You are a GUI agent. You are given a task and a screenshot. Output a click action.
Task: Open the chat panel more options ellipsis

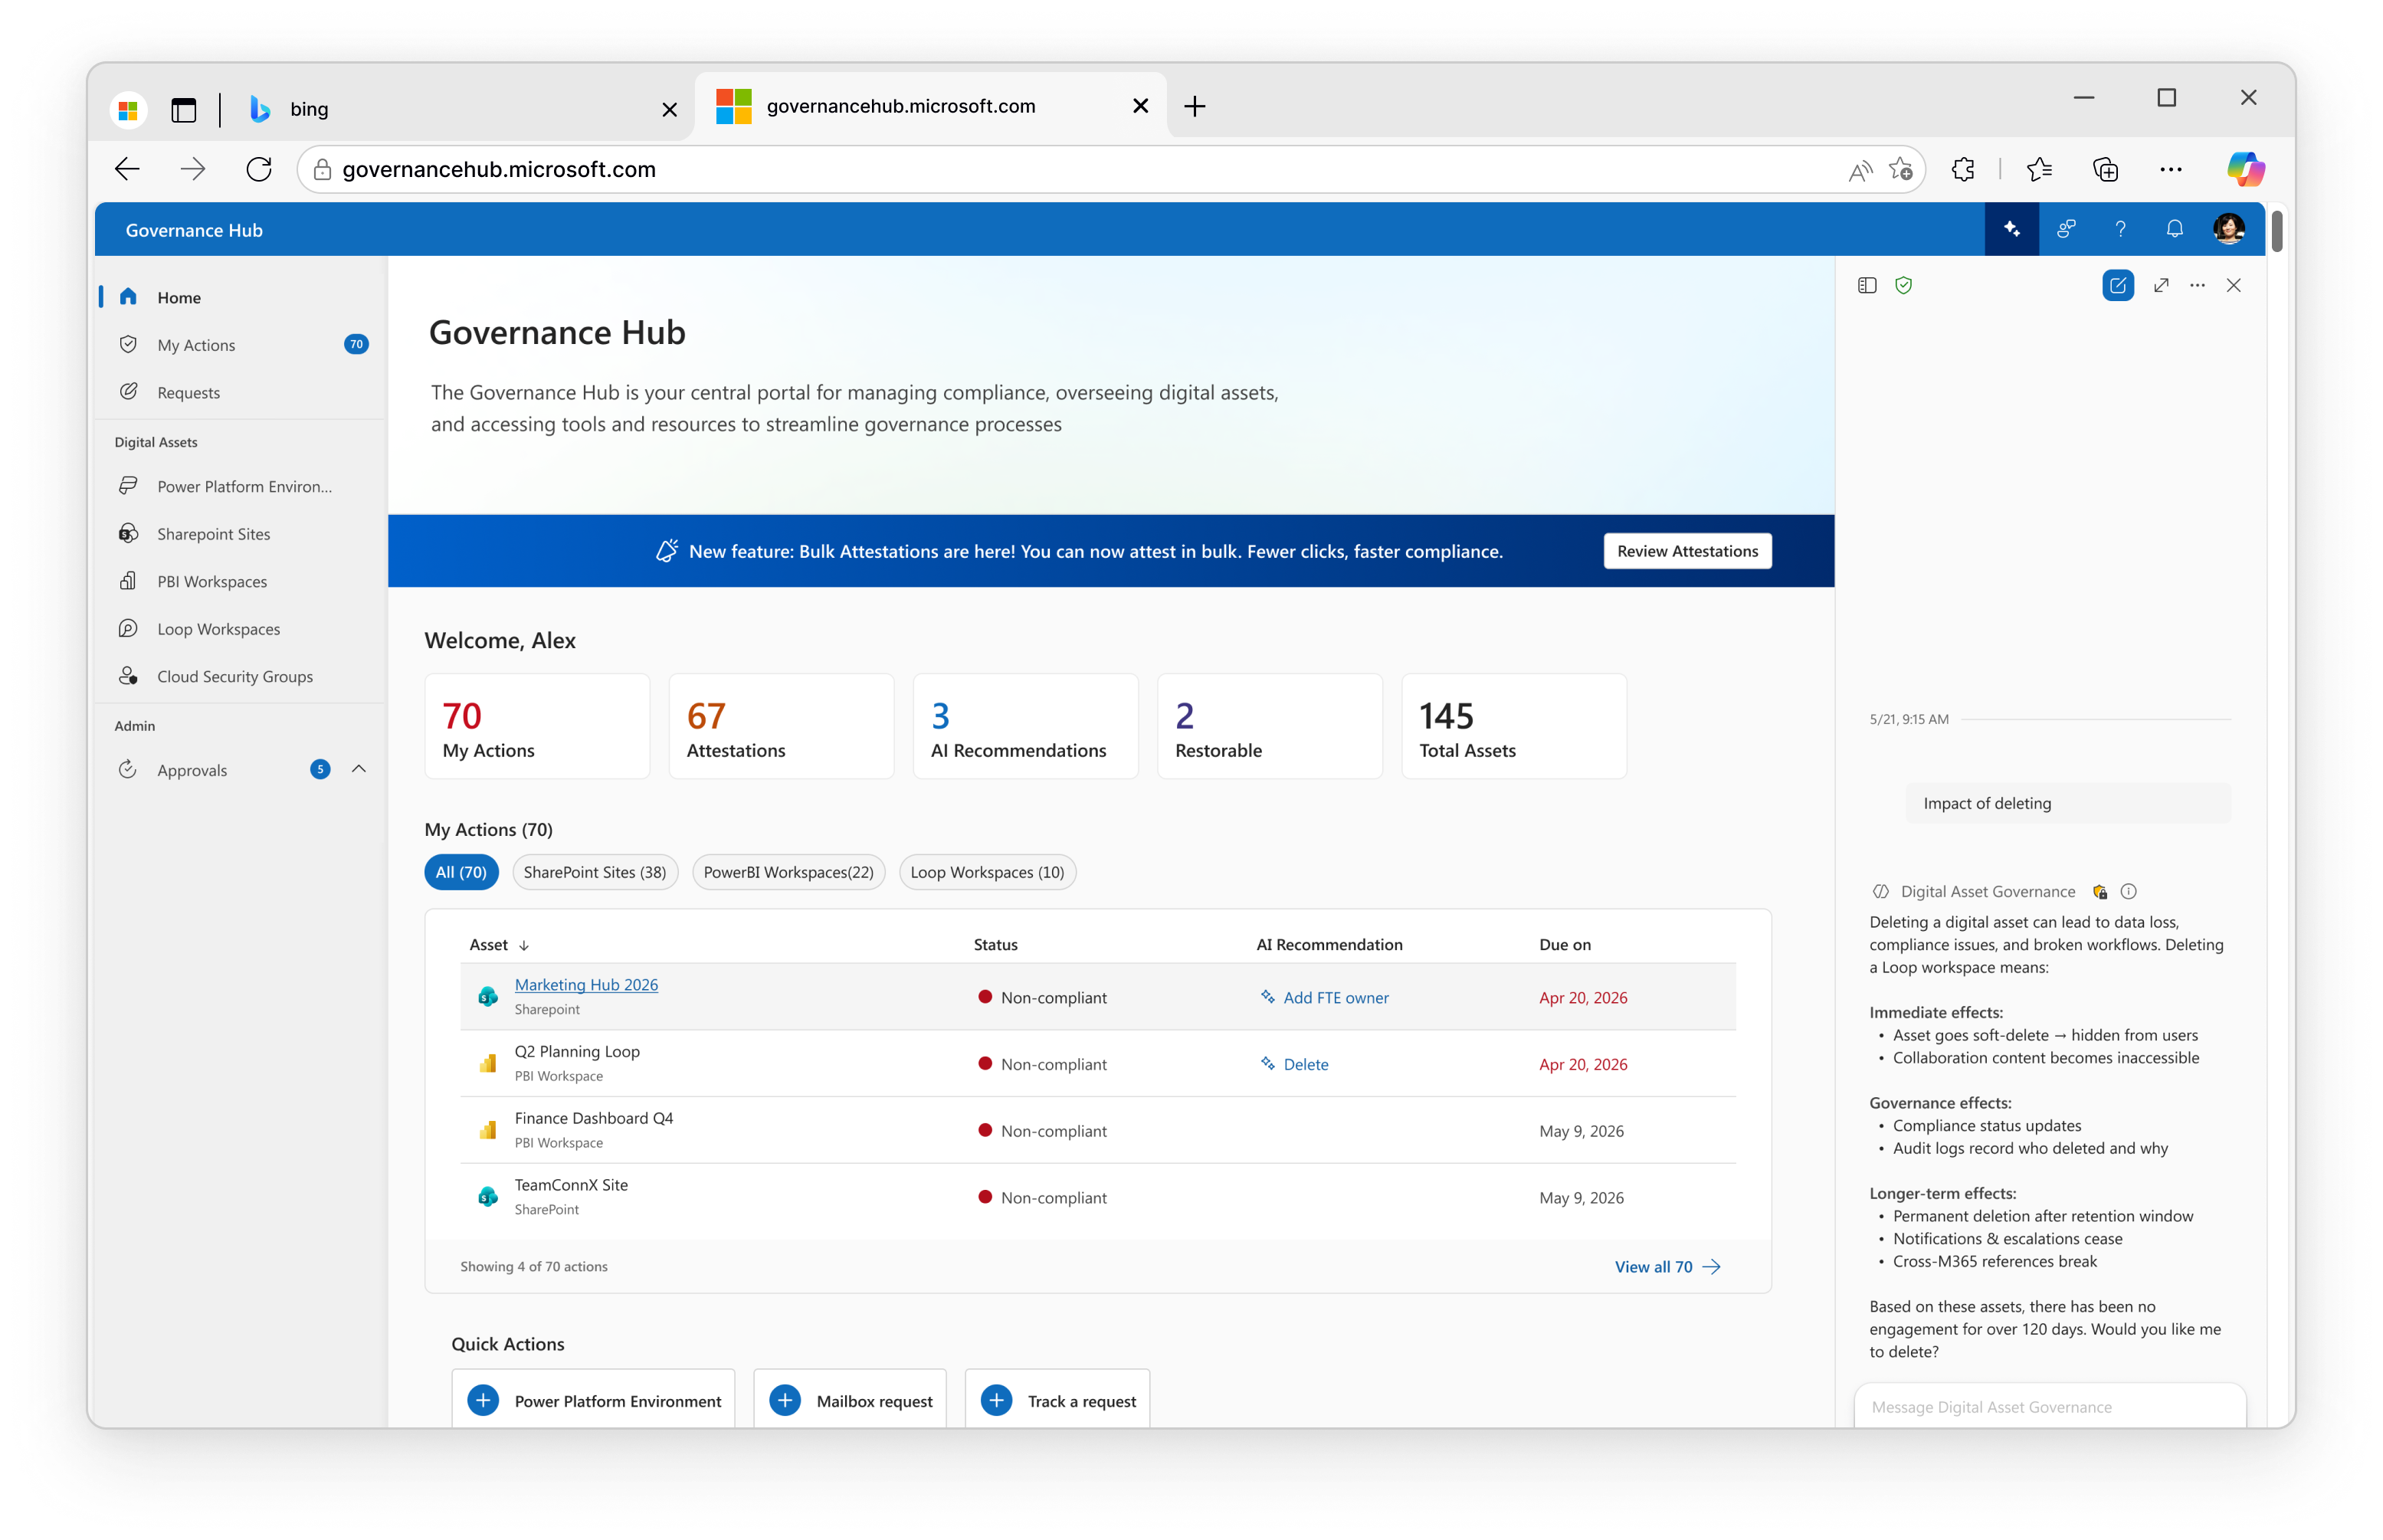pos(2197,286)
